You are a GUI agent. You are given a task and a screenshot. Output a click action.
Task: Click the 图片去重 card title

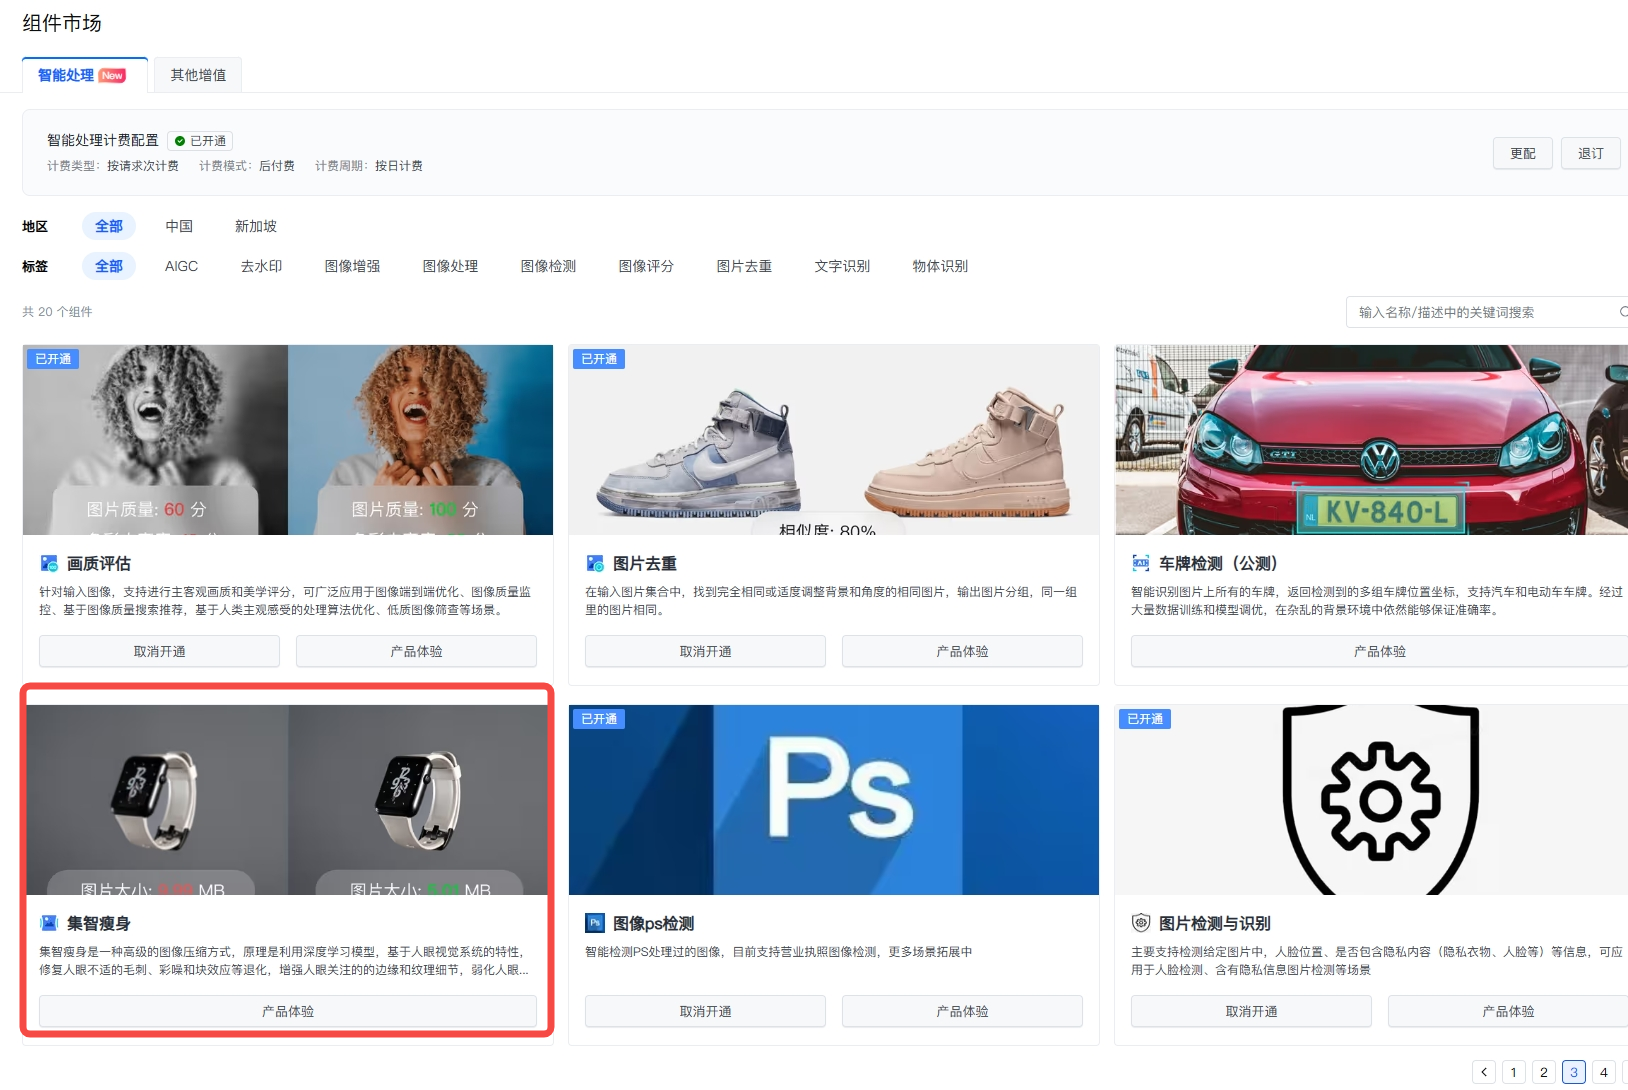[645, 564]
